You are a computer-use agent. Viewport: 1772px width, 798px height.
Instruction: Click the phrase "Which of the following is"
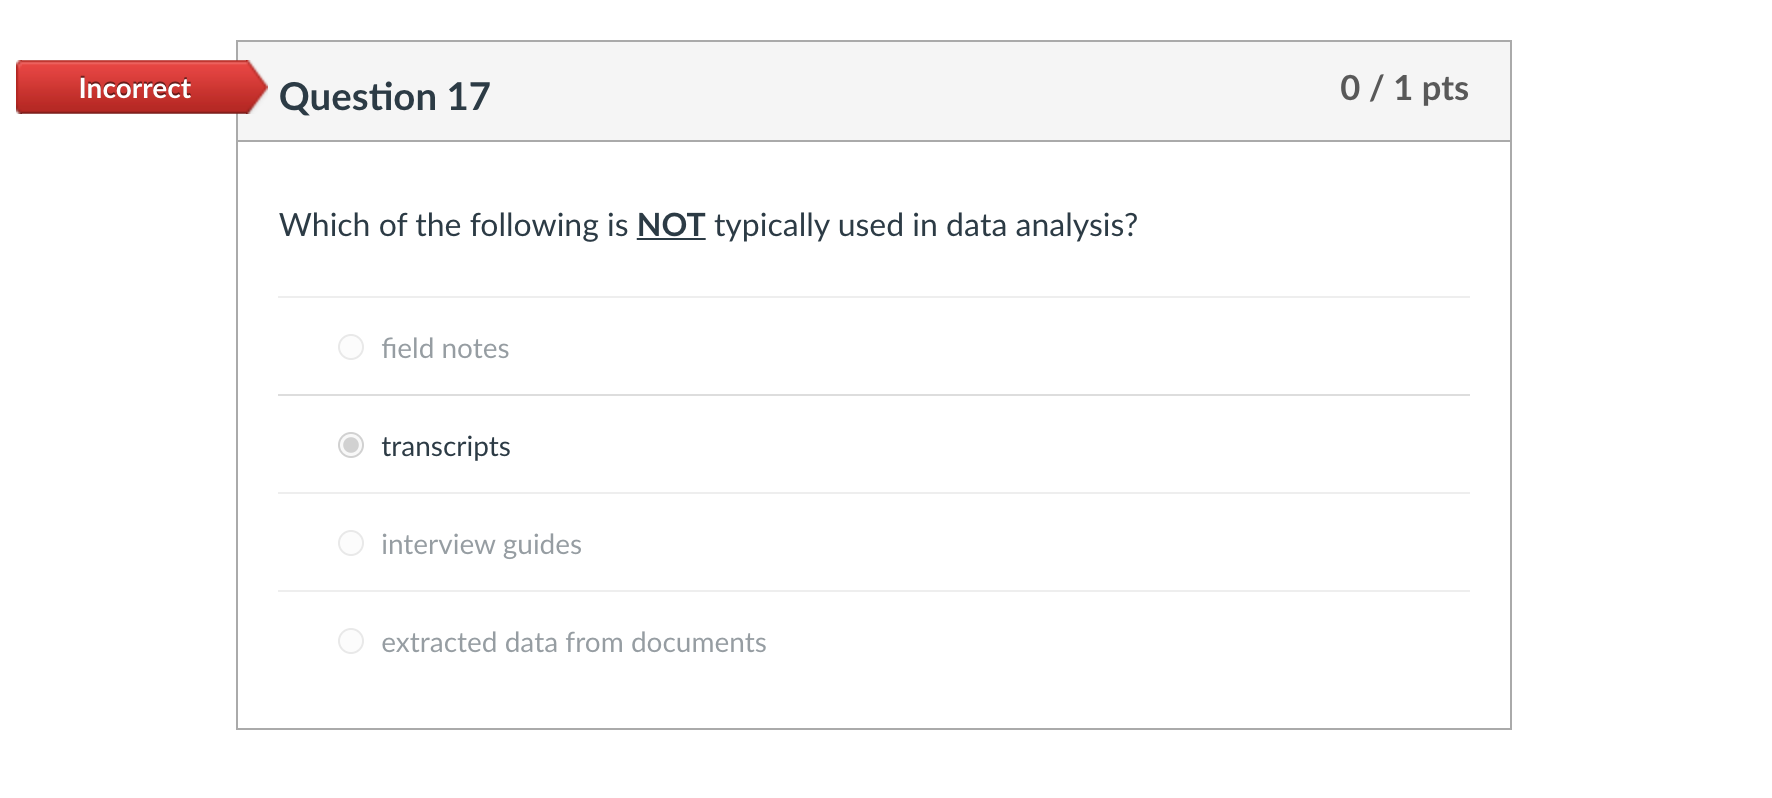pos(453,225)
